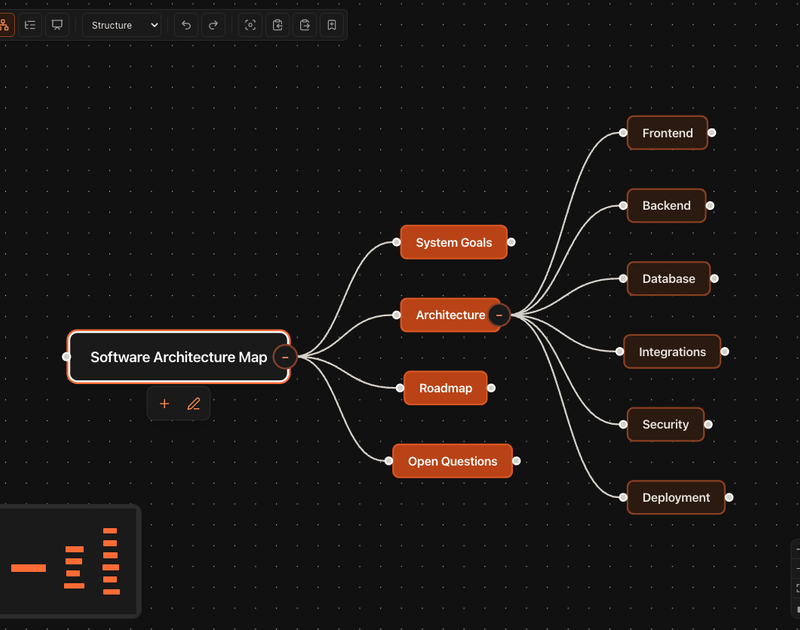
Task: Switch to the outline list view
Action: click(x=30, y=25)
